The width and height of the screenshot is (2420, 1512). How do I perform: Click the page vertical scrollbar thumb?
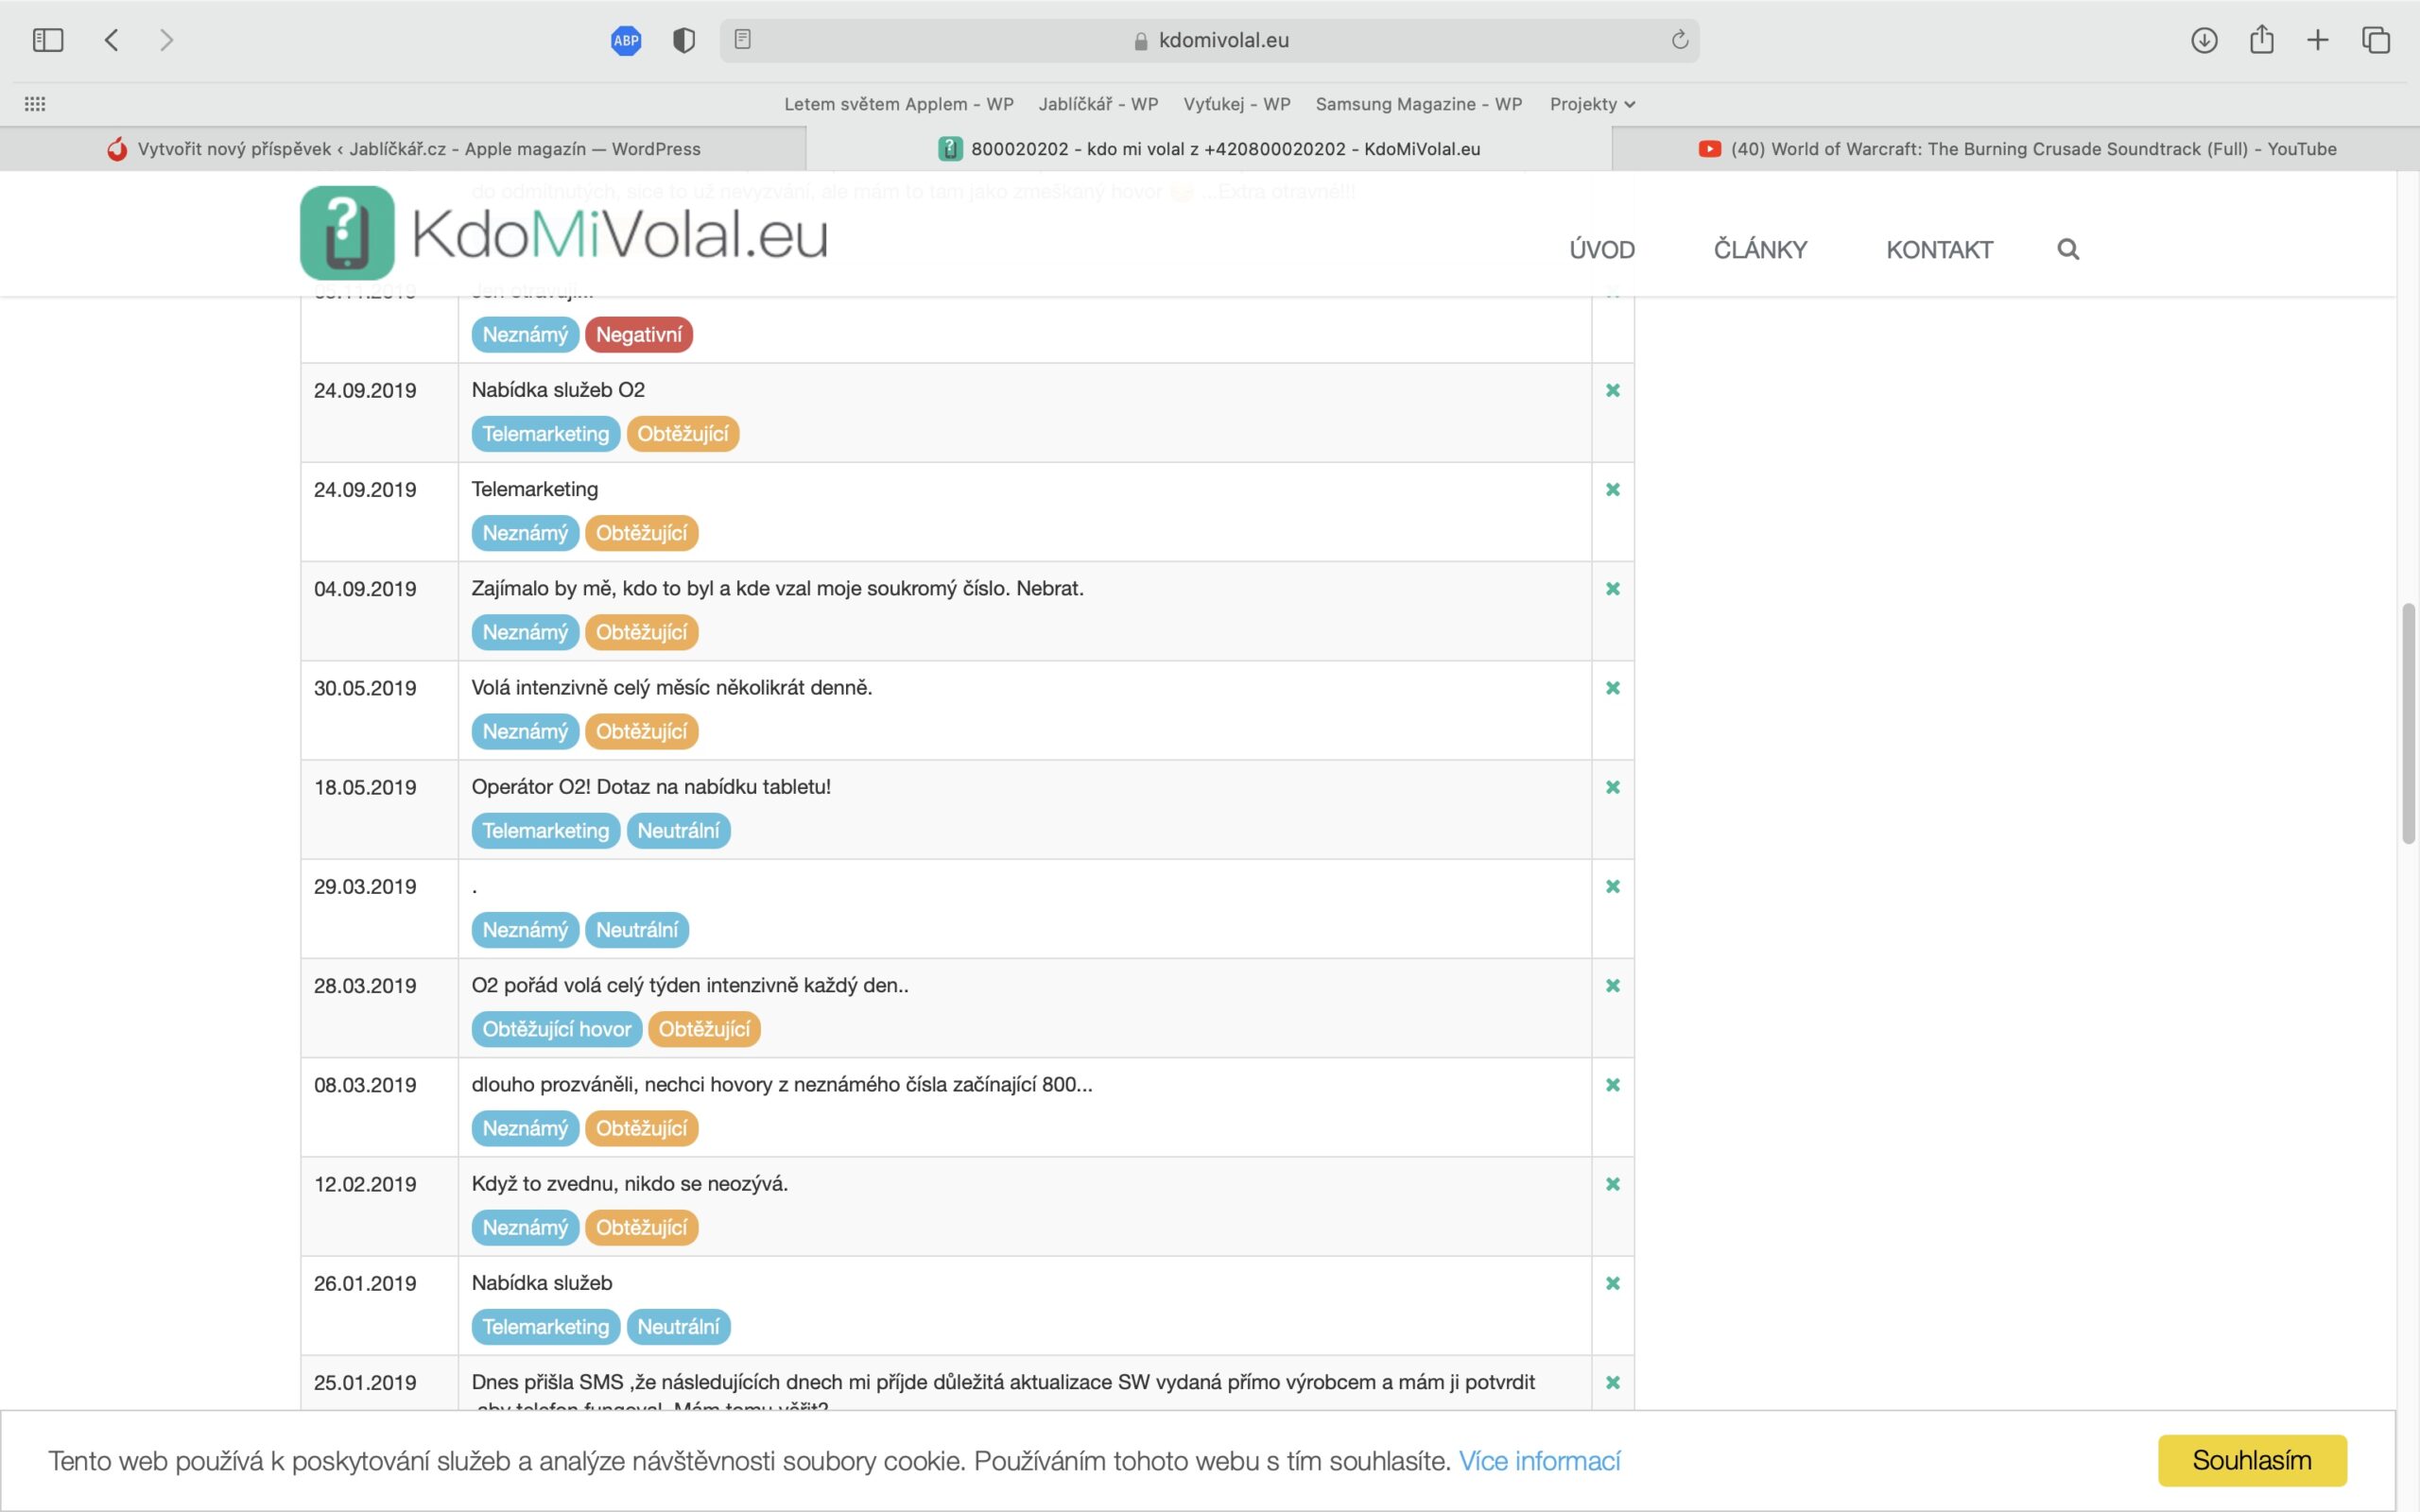[2408, 724]
